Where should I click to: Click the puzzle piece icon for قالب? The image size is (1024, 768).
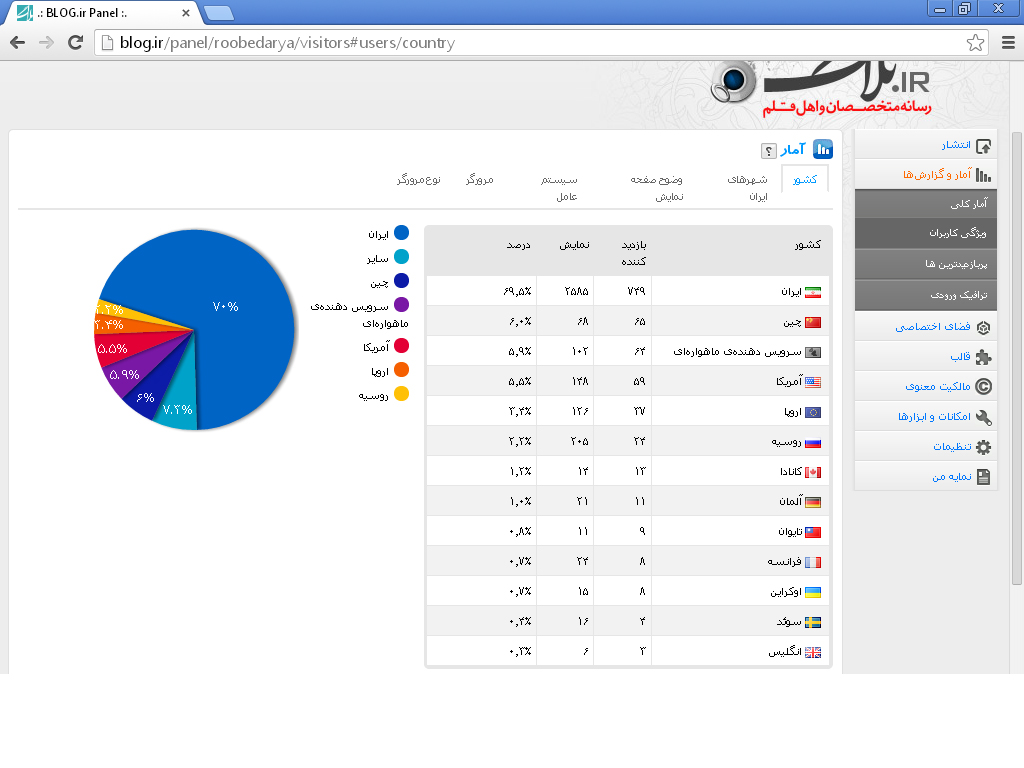tap(983, 357)
